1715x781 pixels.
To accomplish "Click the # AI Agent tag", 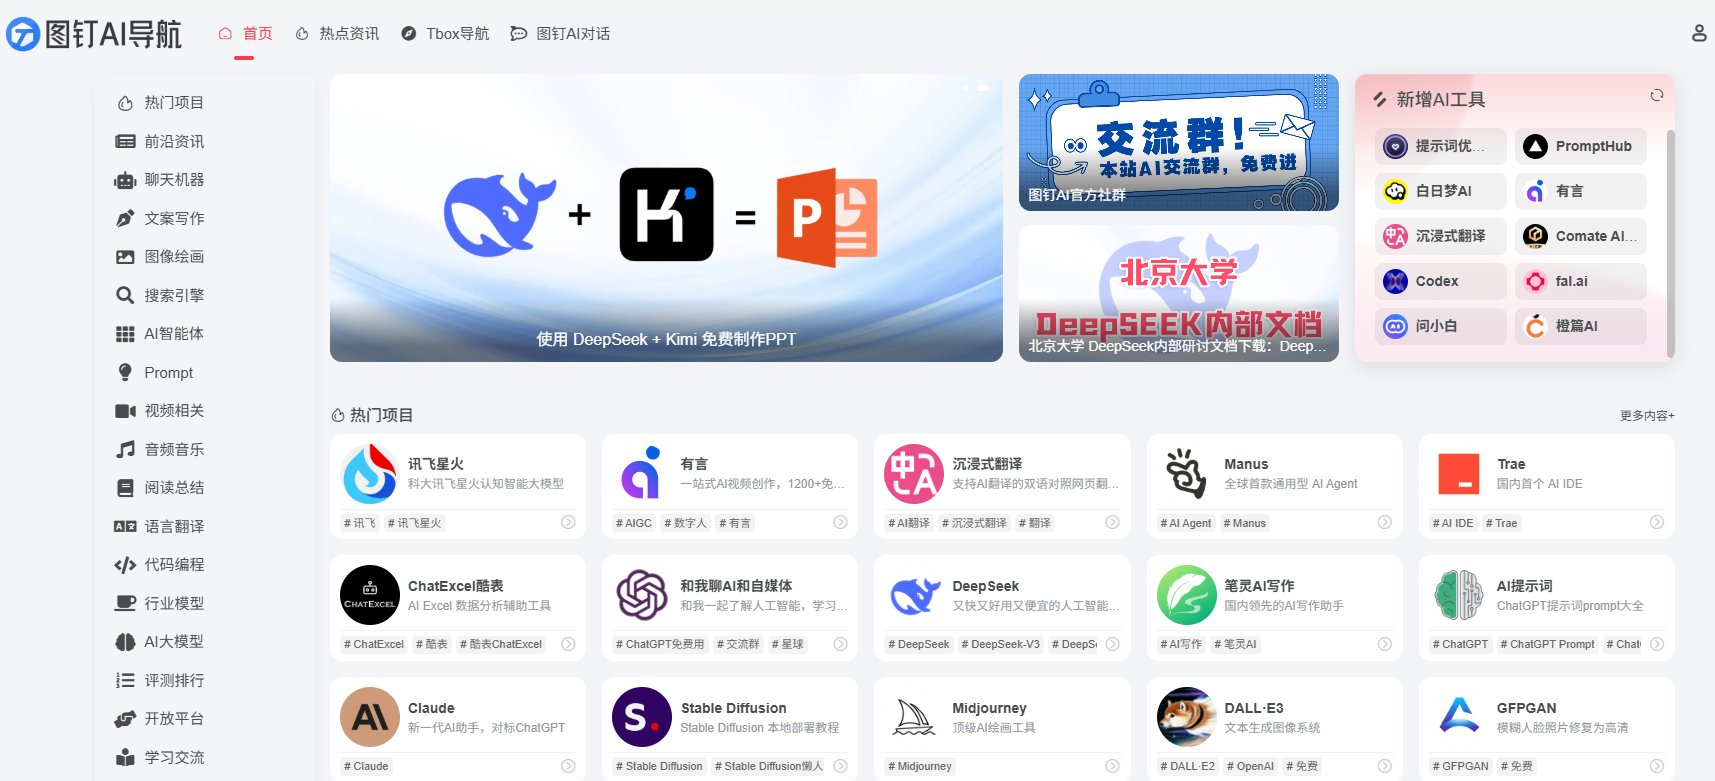I will 1186,523.
